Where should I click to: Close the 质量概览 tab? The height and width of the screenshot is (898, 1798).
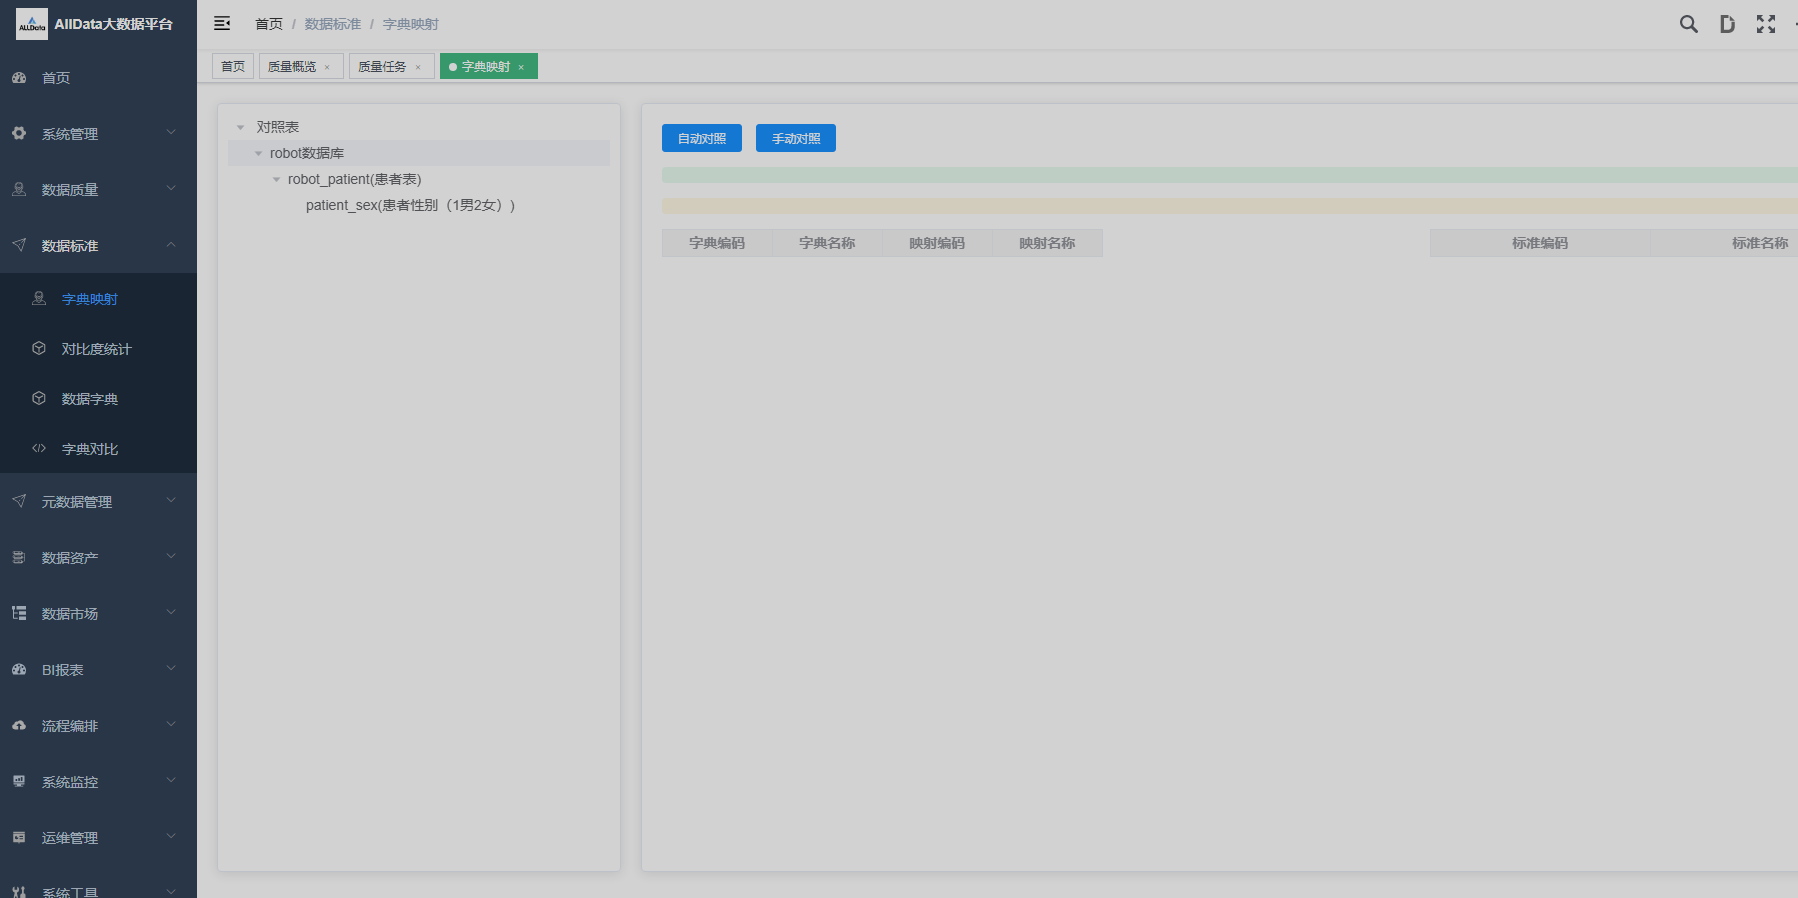click(327, 67)
